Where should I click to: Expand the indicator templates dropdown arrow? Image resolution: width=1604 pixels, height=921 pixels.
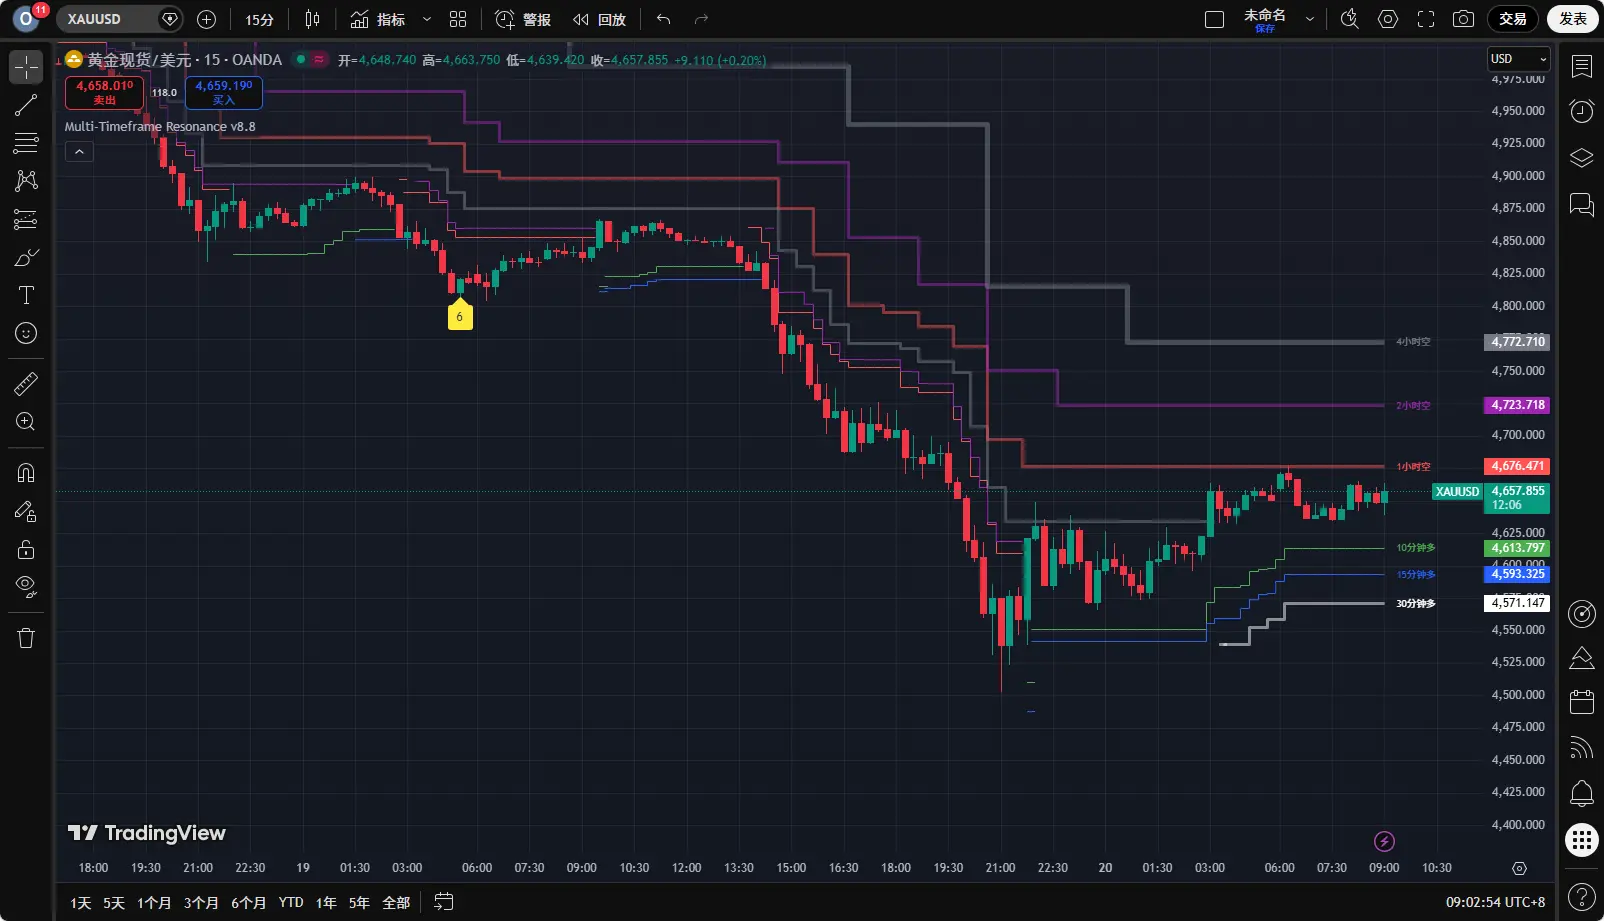click(427, 19)
